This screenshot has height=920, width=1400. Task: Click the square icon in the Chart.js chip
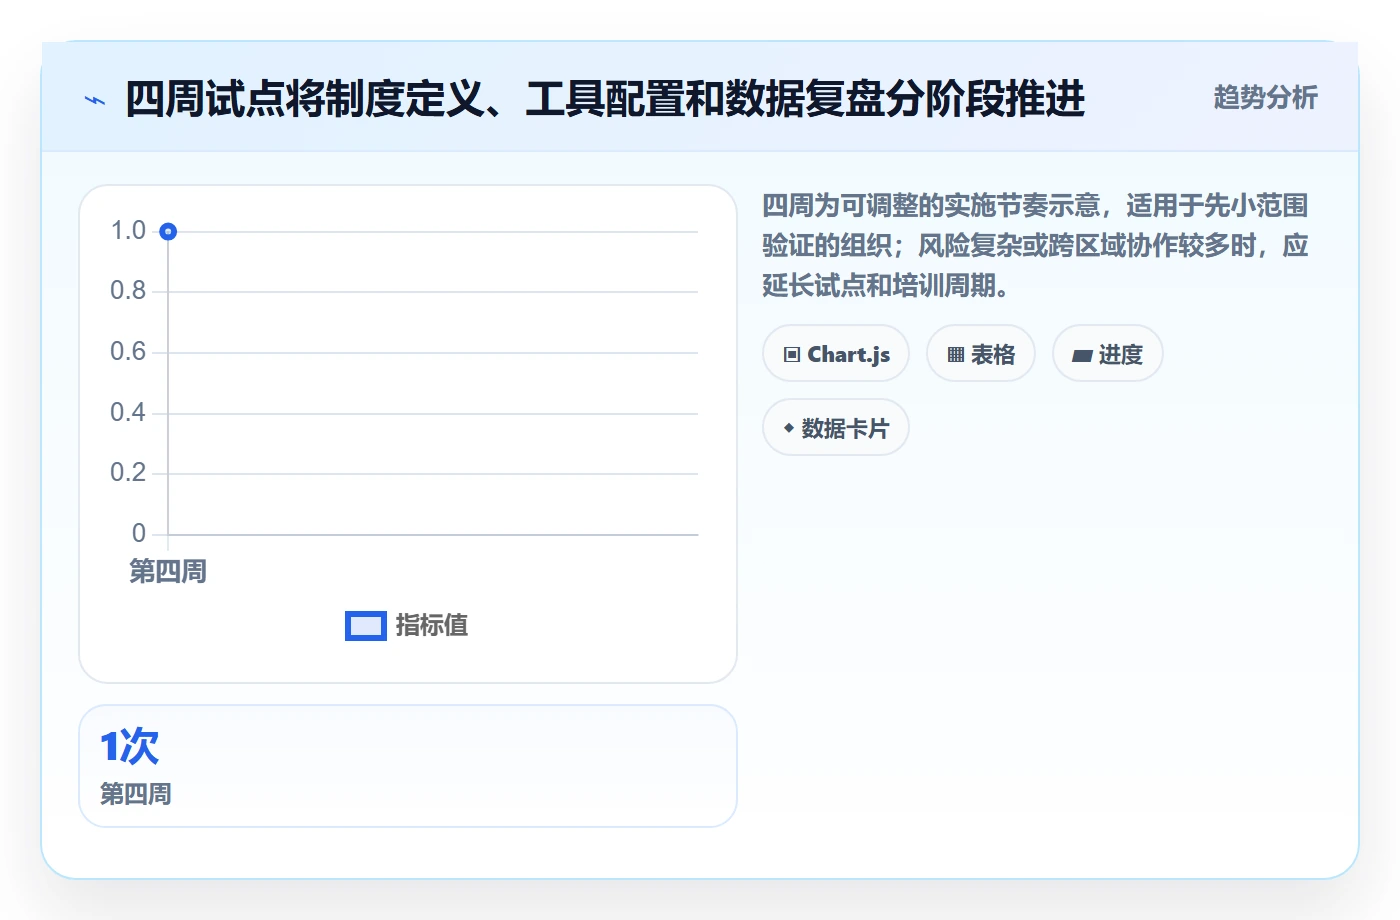pyautogui.click(x=792, y=355)
